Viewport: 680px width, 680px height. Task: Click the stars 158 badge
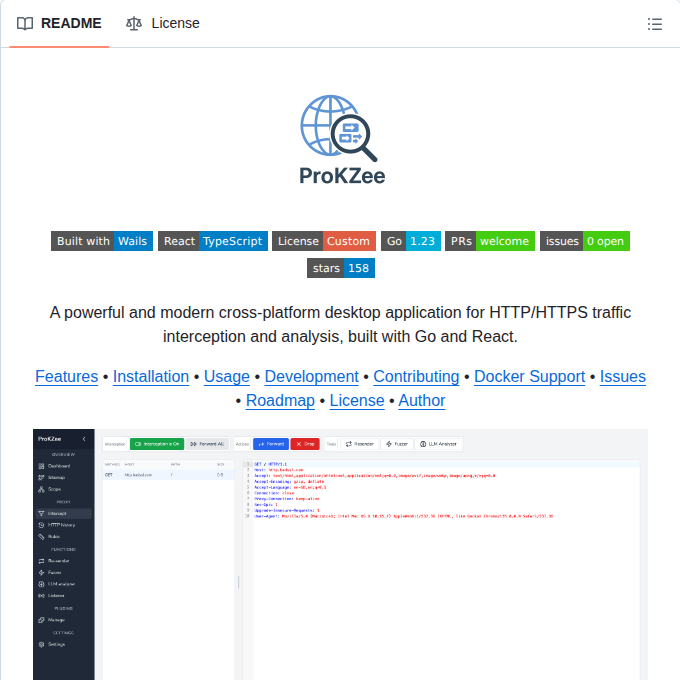click(340, 268)
